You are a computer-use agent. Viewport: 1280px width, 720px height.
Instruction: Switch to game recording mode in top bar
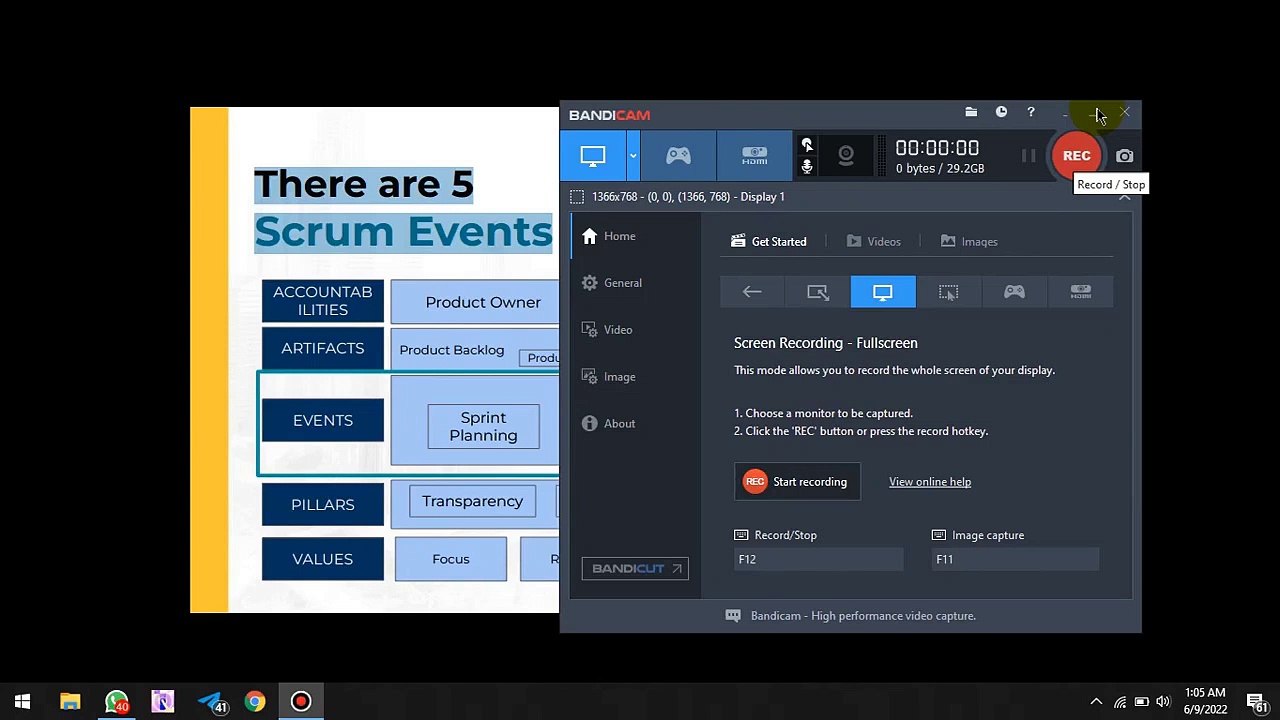coord(679,156)
